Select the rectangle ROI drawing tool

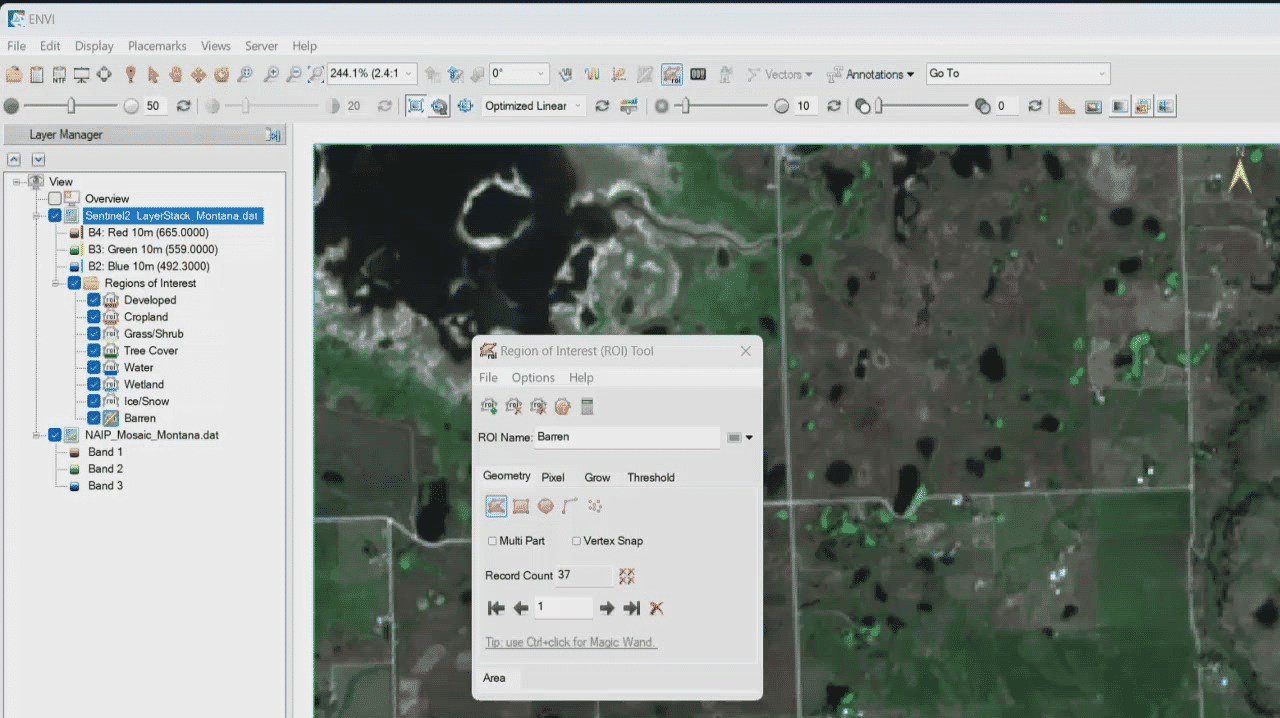click(521, 506)
